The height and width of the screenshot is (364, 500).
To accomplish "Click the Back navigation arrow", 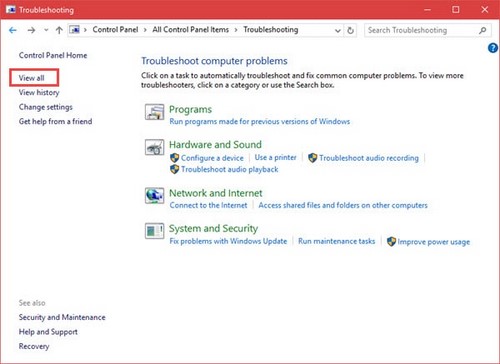I will coord(13,30).
